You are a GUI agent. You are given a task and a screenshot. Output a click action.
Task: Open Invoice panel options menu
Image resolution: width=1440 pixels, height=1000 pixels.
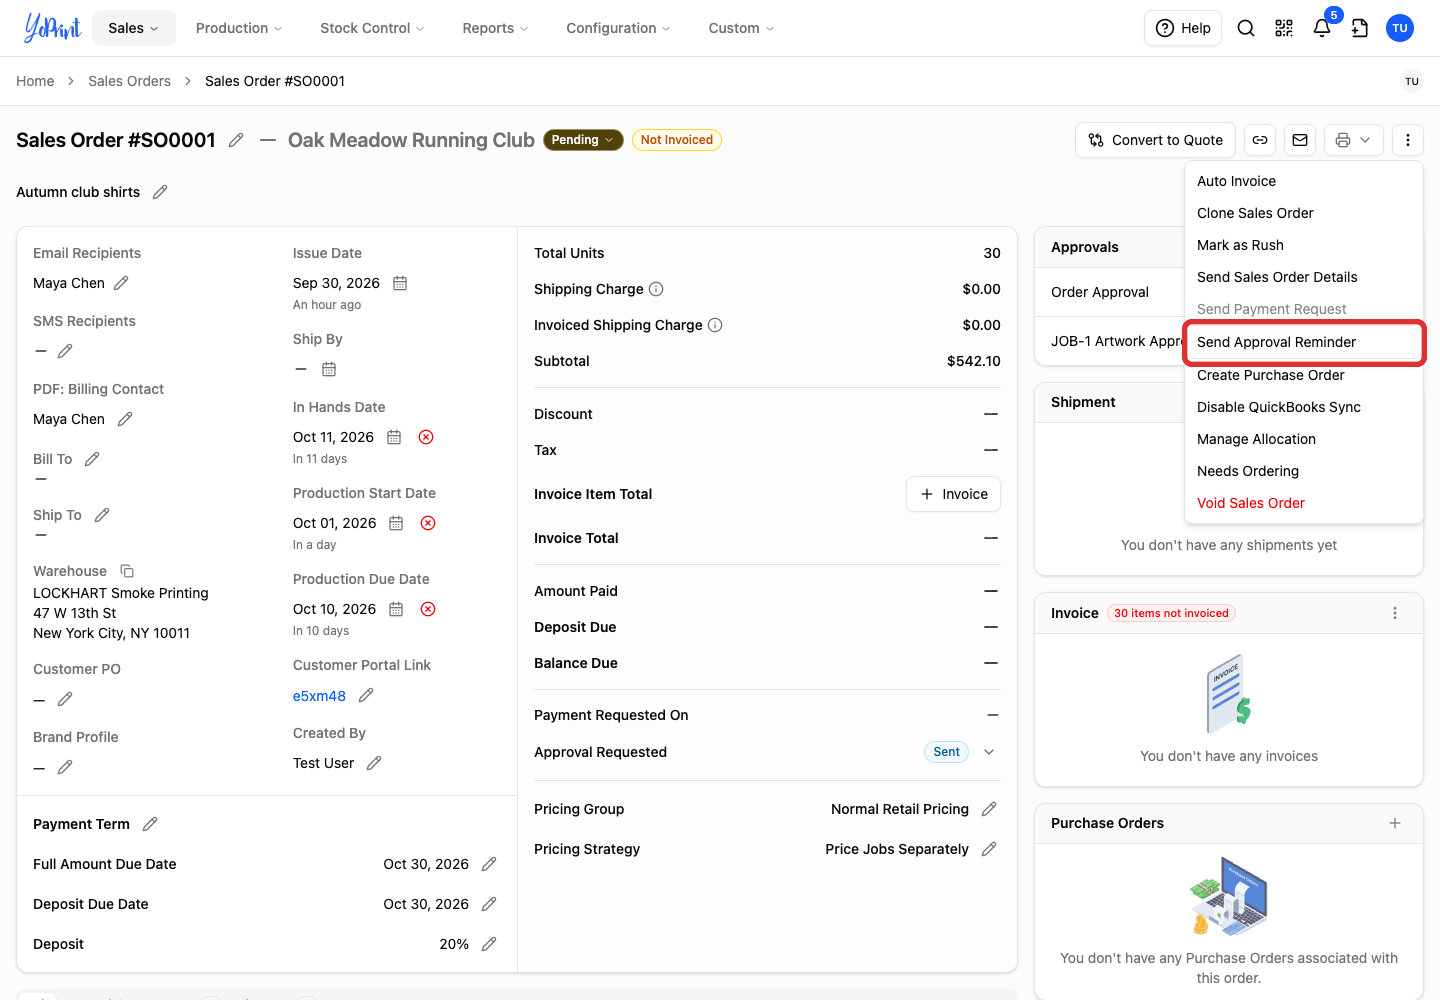click(1395, 613)
